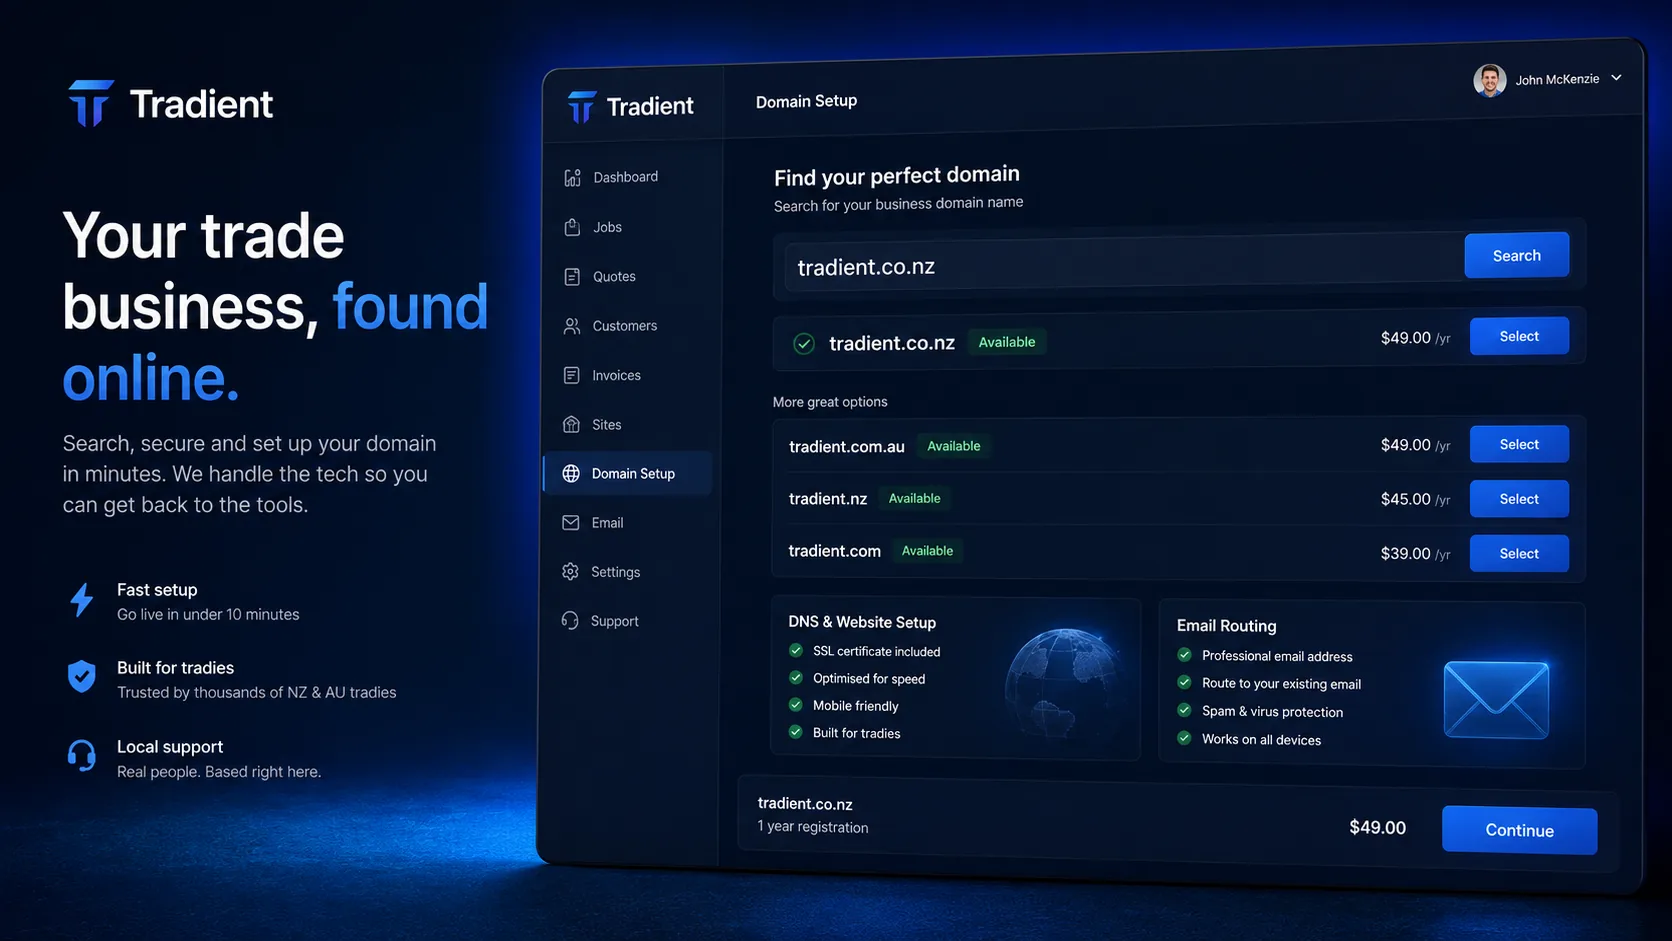Click the Route to your existing email check icon
This screenshot has height=941, width=1672.
(x=1185, y=682)
